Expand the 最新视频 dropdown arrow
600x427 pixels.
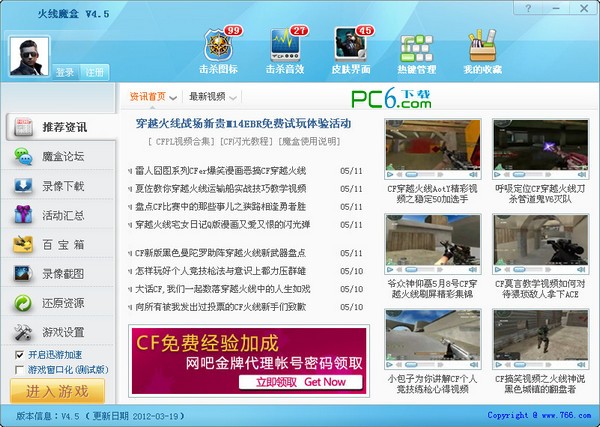(x=233, y=98)
